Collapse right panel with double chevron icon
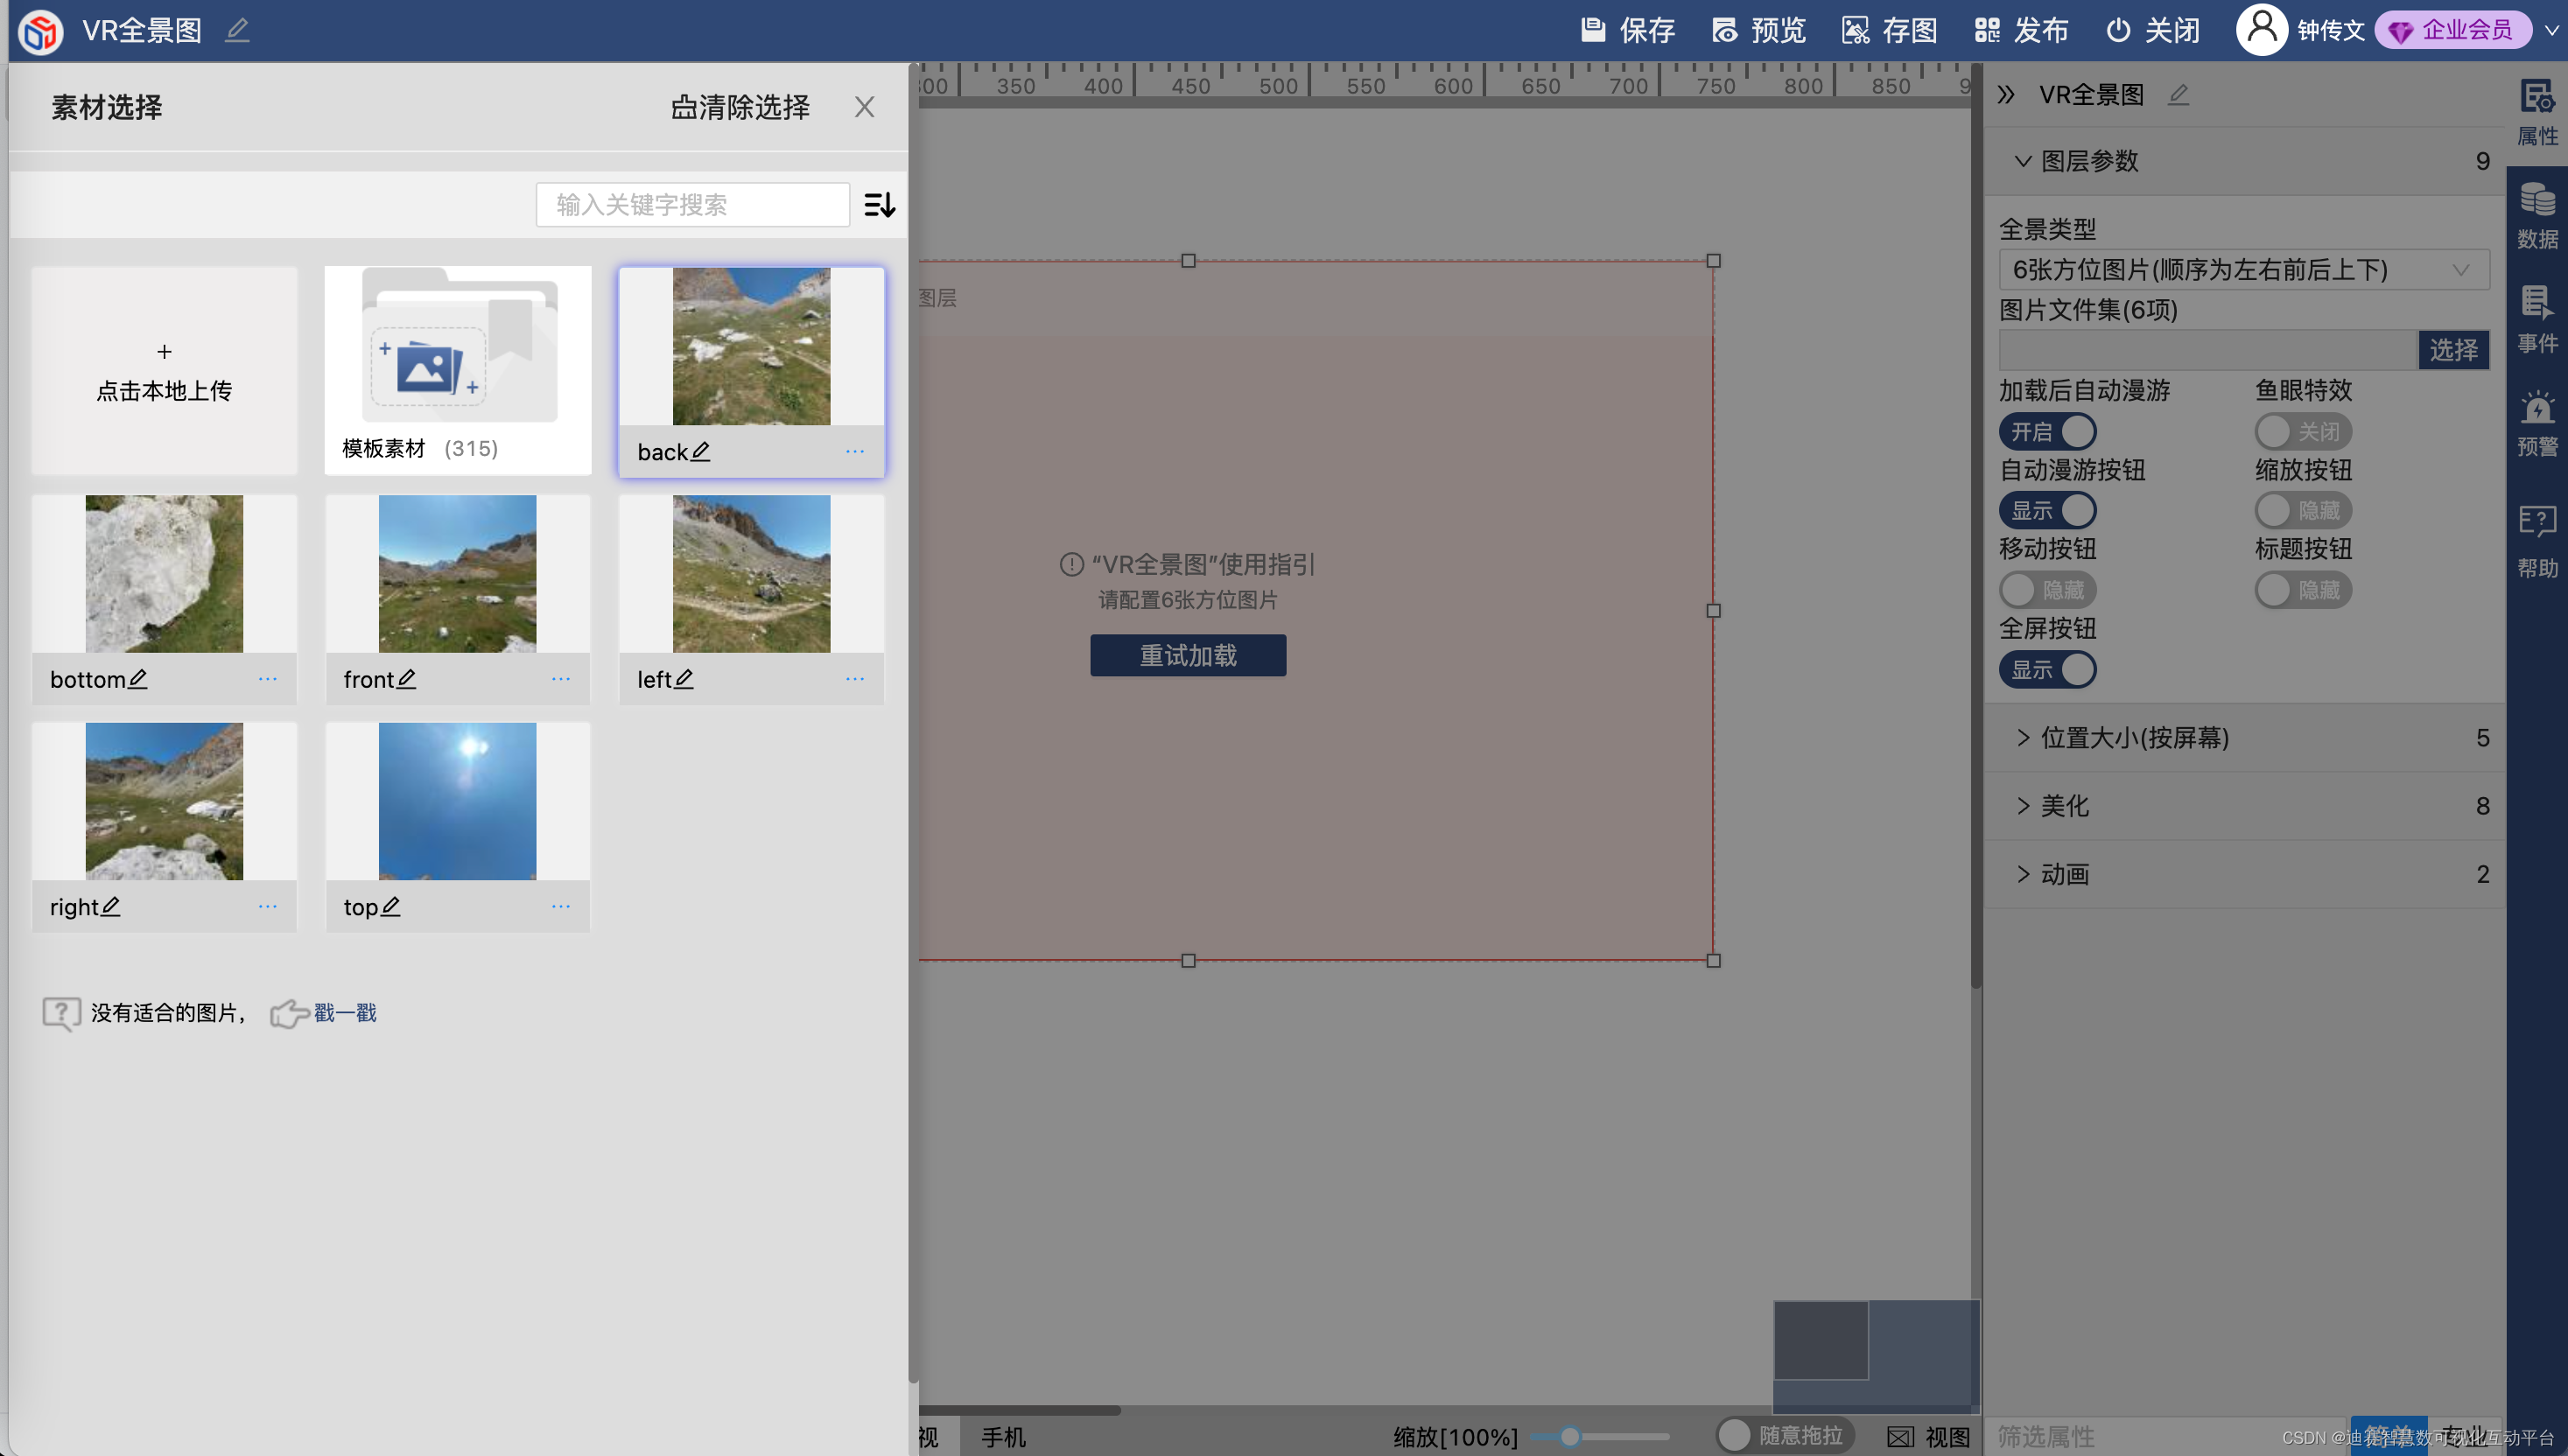Viewport: 2568px width, 1456px height. pyautogui.click(x=2005, y=95)
